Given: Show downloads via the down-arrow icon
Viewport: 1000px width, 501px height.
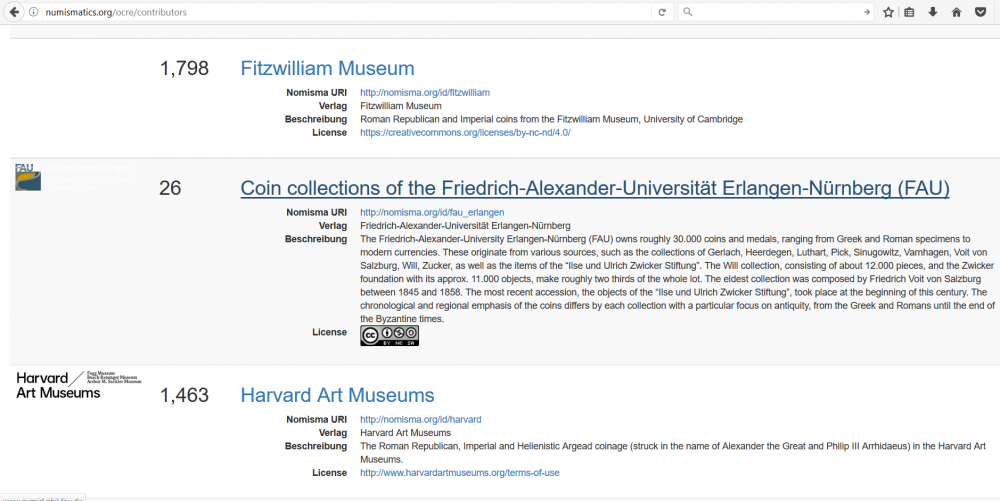Looking at the screenshot, I should pyautogui.click(x=932, y=12).
